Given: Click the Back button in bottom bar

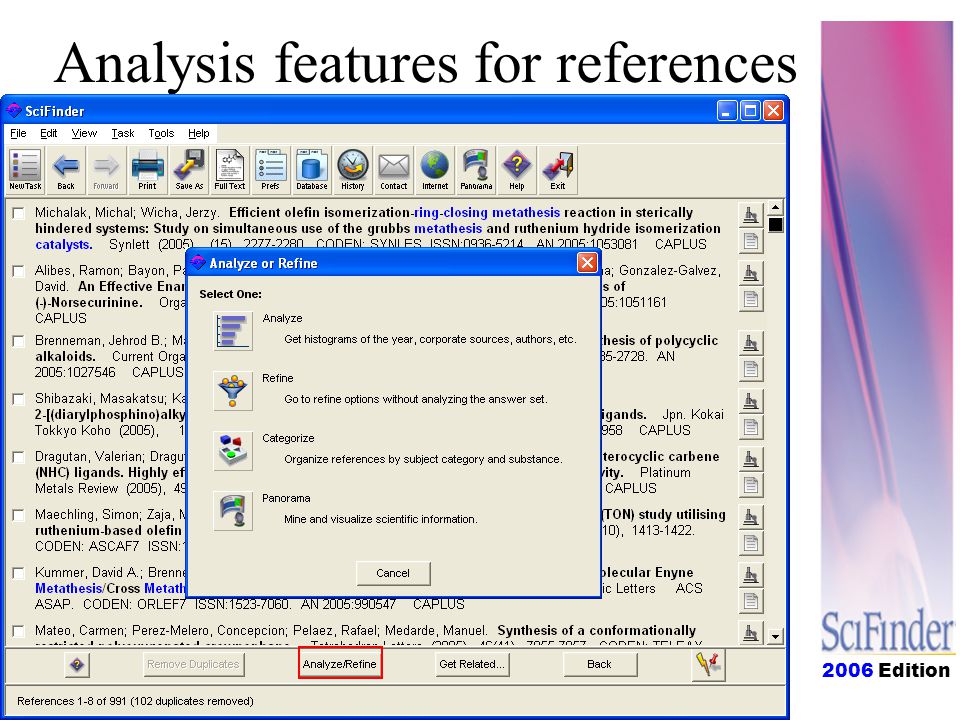Looking at the screenshot, I should pyautogui.click(x=599, y=664).
